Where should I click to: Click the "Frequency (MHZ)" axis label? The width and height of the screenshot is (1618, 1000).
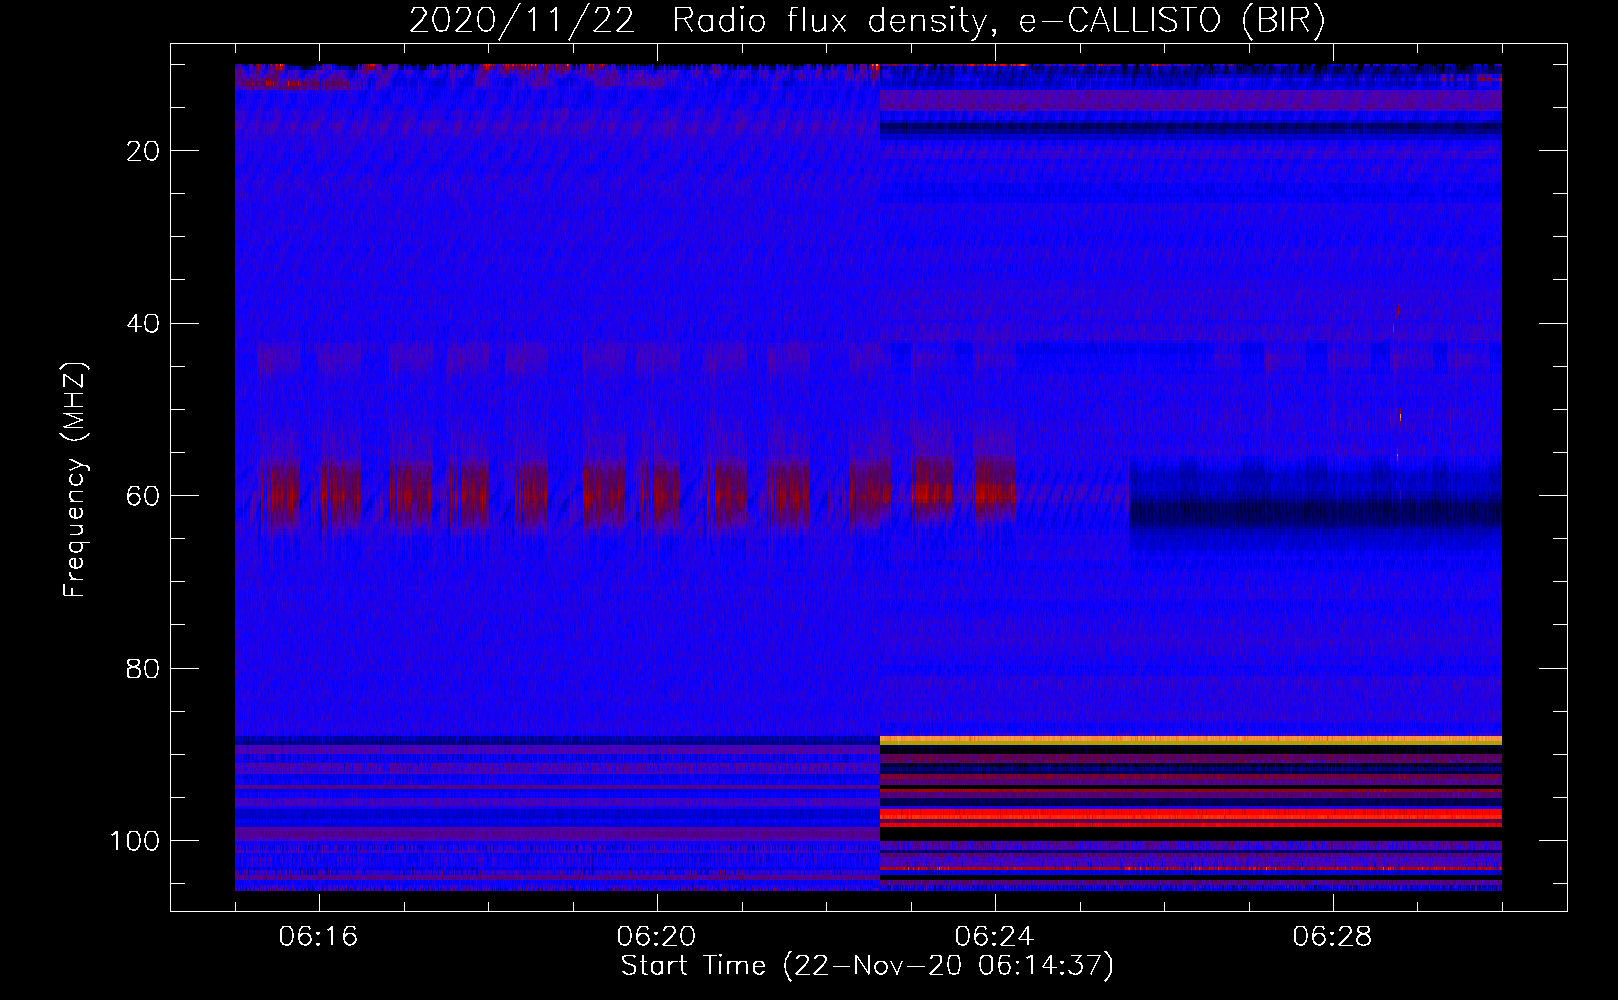(75, 479)
